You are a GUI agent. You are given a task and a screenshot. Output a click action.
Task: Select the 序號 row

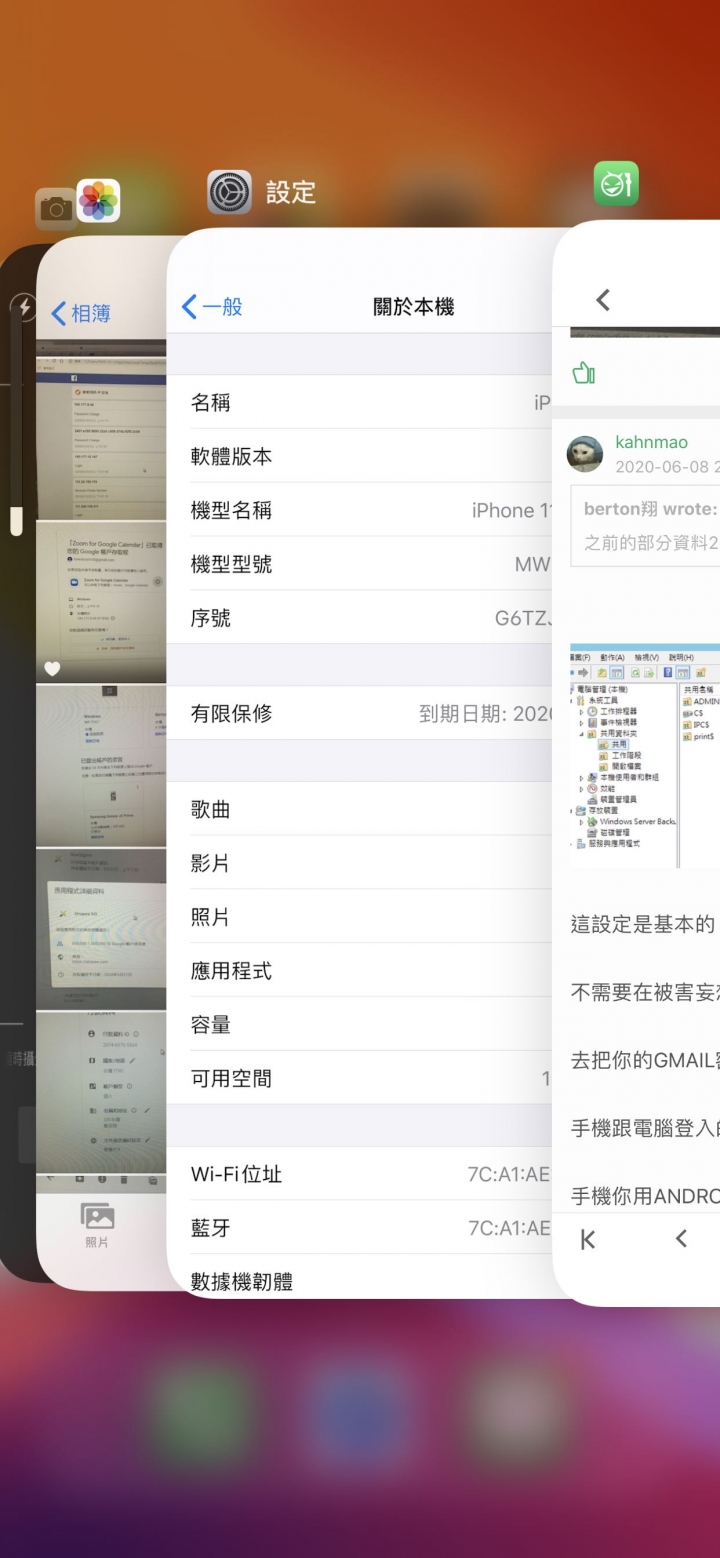360,618
